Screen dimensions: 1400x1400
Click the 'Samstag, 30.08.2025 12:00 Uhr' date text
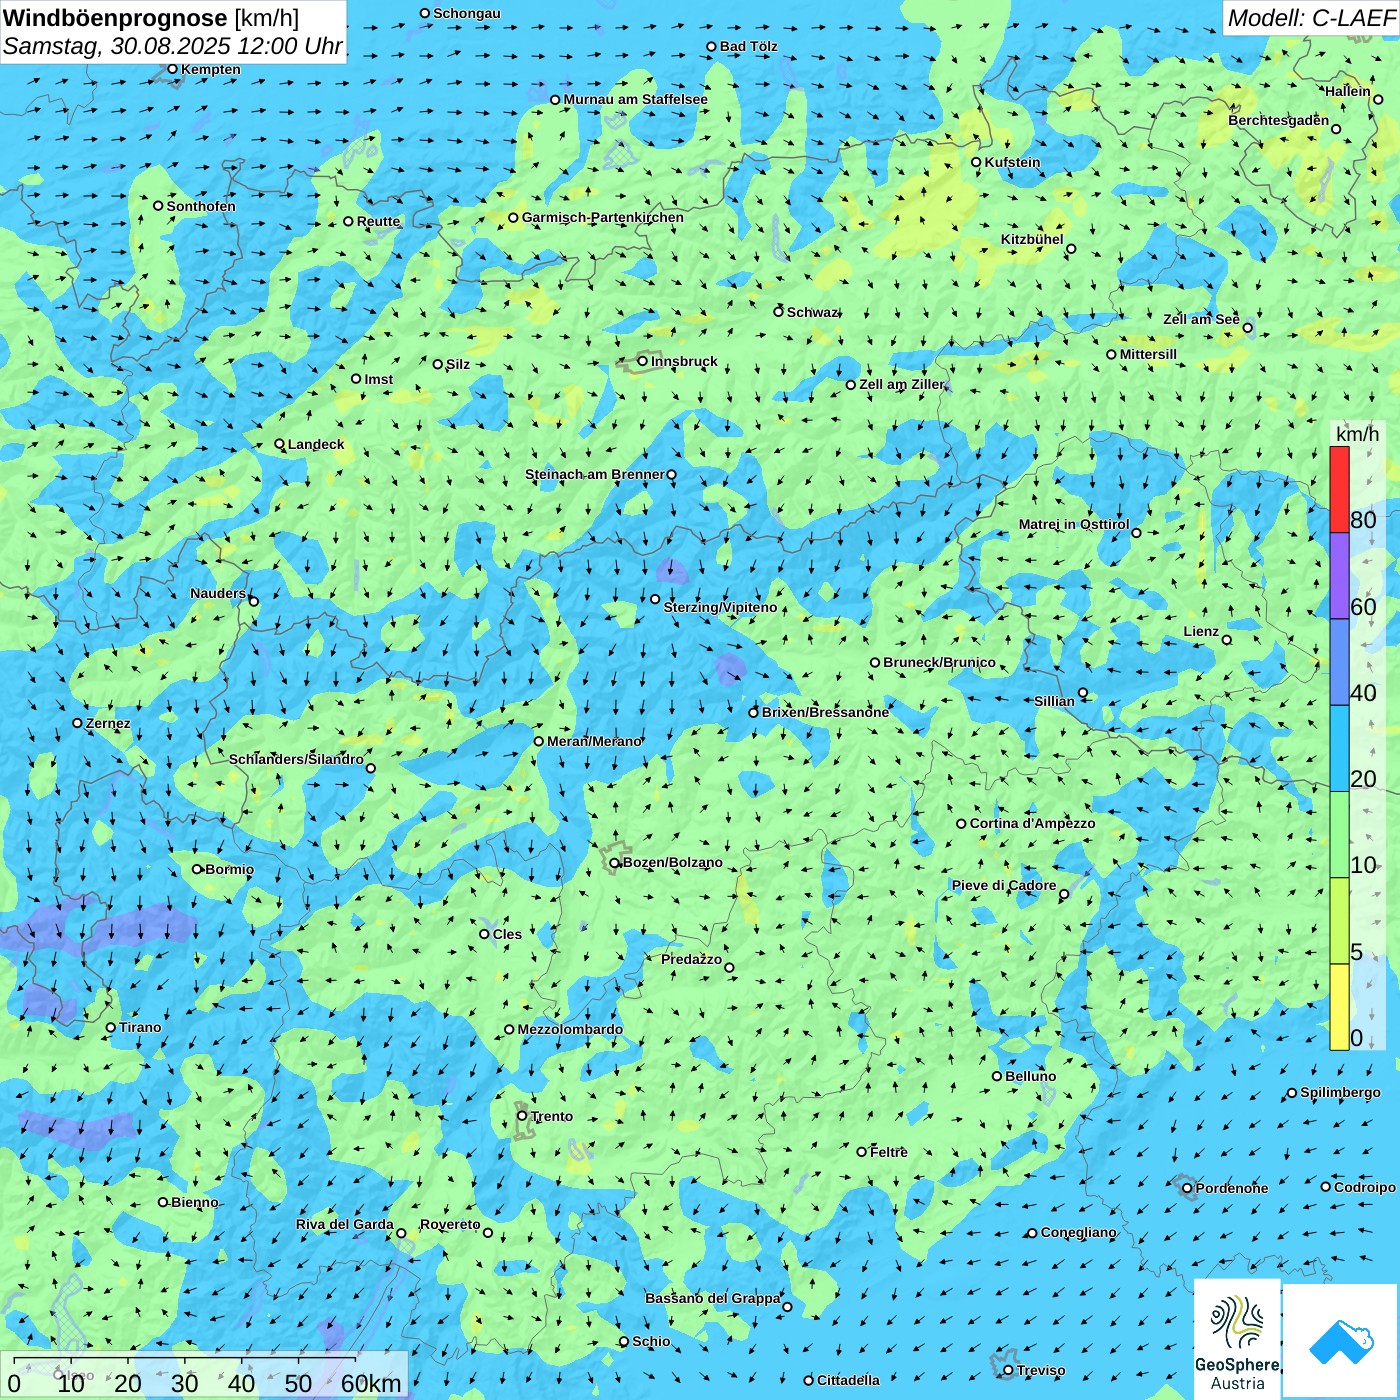(173, 46)
